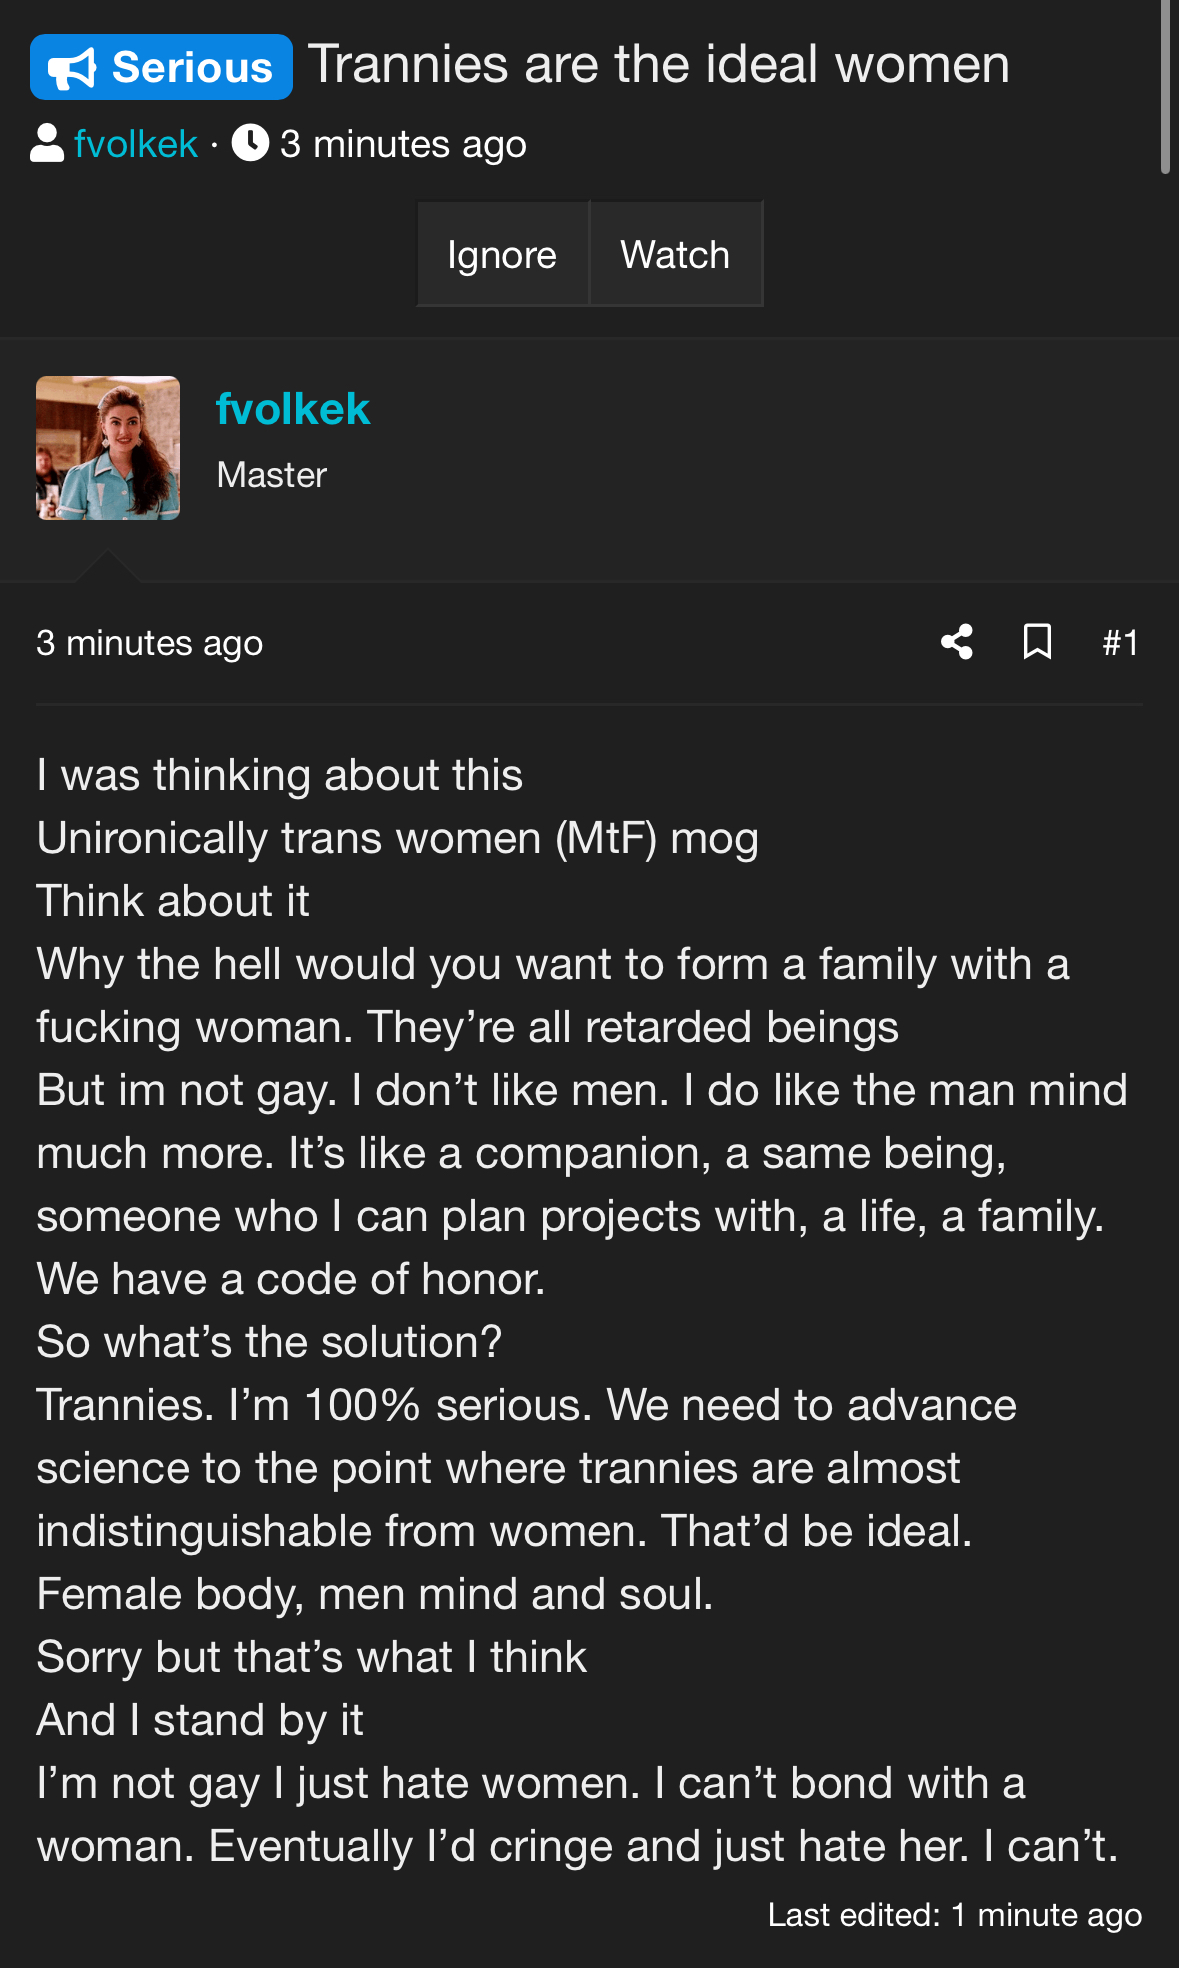Open post permalink #1

pos(1120,642)
